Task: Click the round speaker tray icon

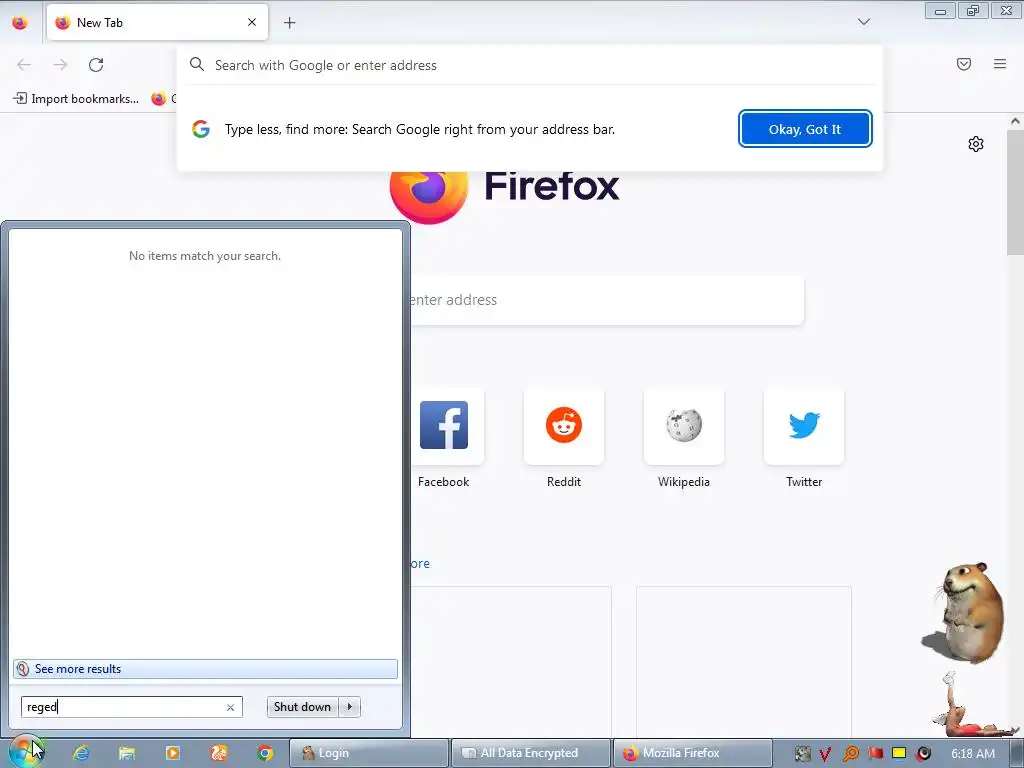Action: (923, 754)
